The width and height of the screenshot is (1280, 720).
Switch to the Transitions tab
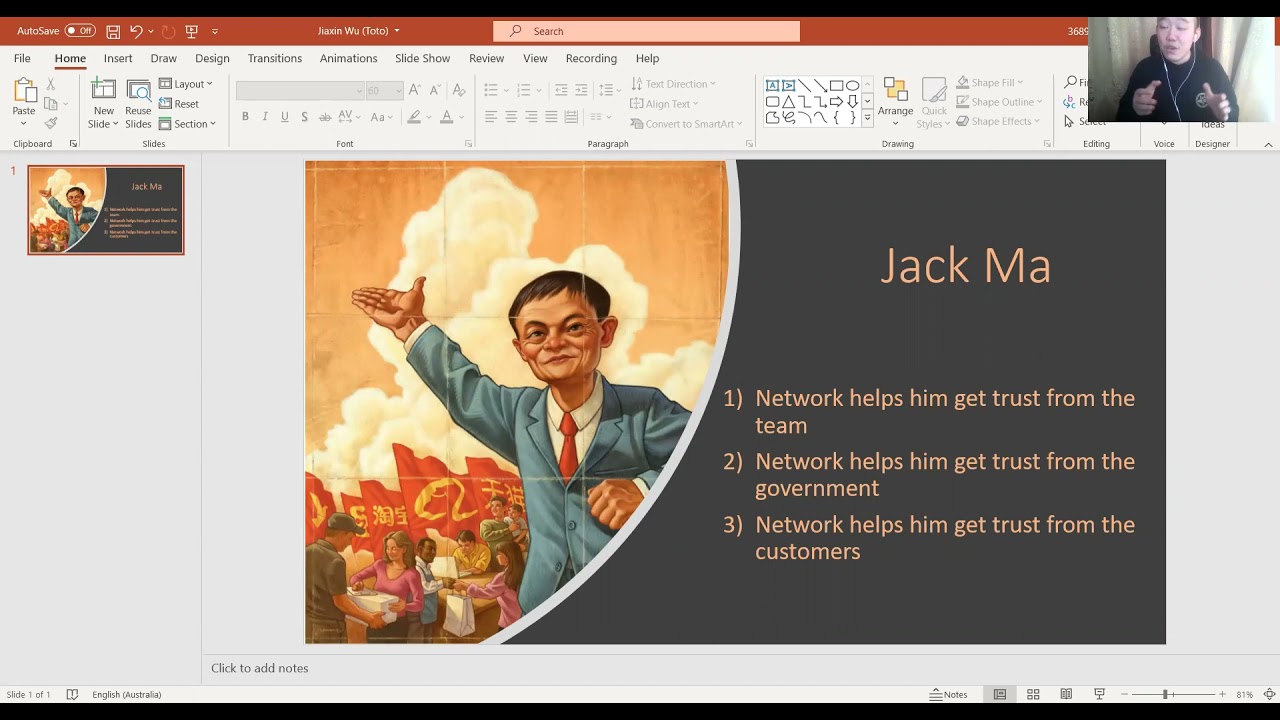pos(275,58)
